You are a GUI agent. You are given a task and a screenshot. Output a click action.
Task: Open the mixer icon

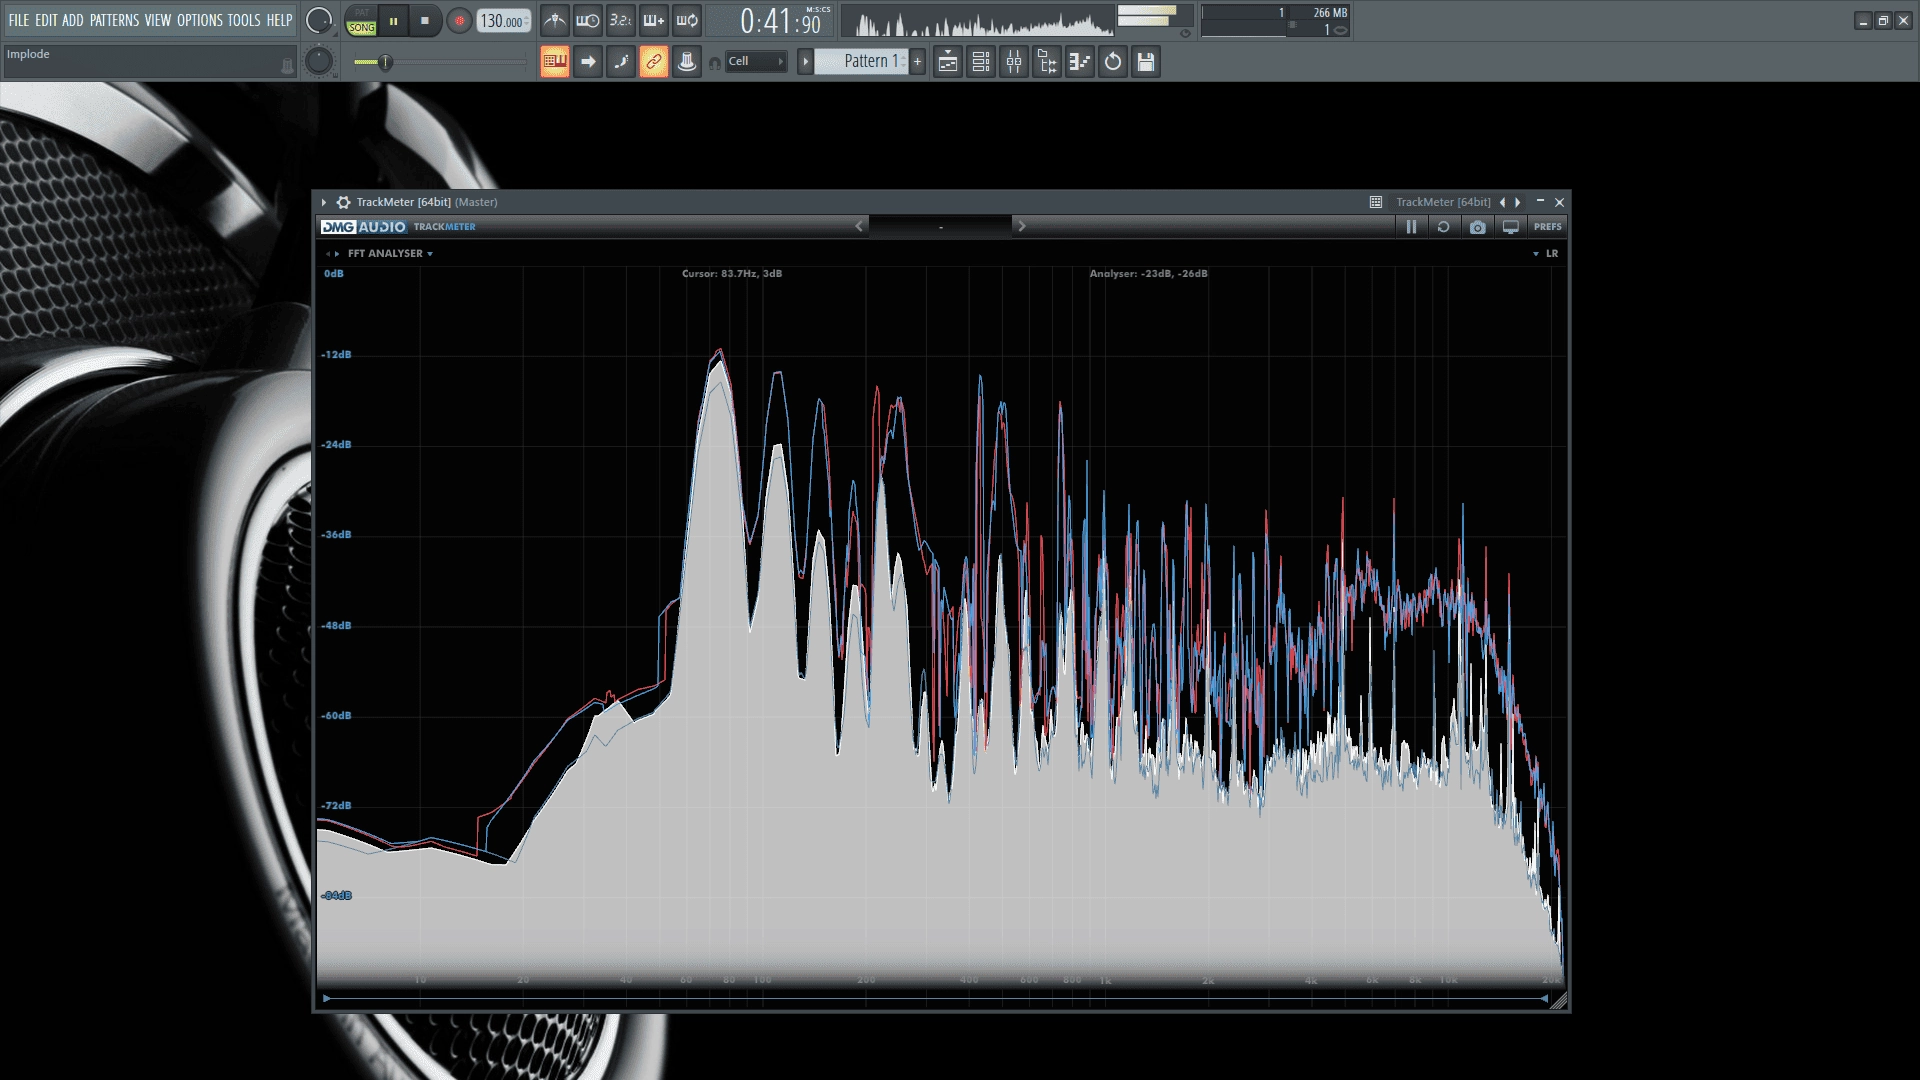coord(1014,62)
